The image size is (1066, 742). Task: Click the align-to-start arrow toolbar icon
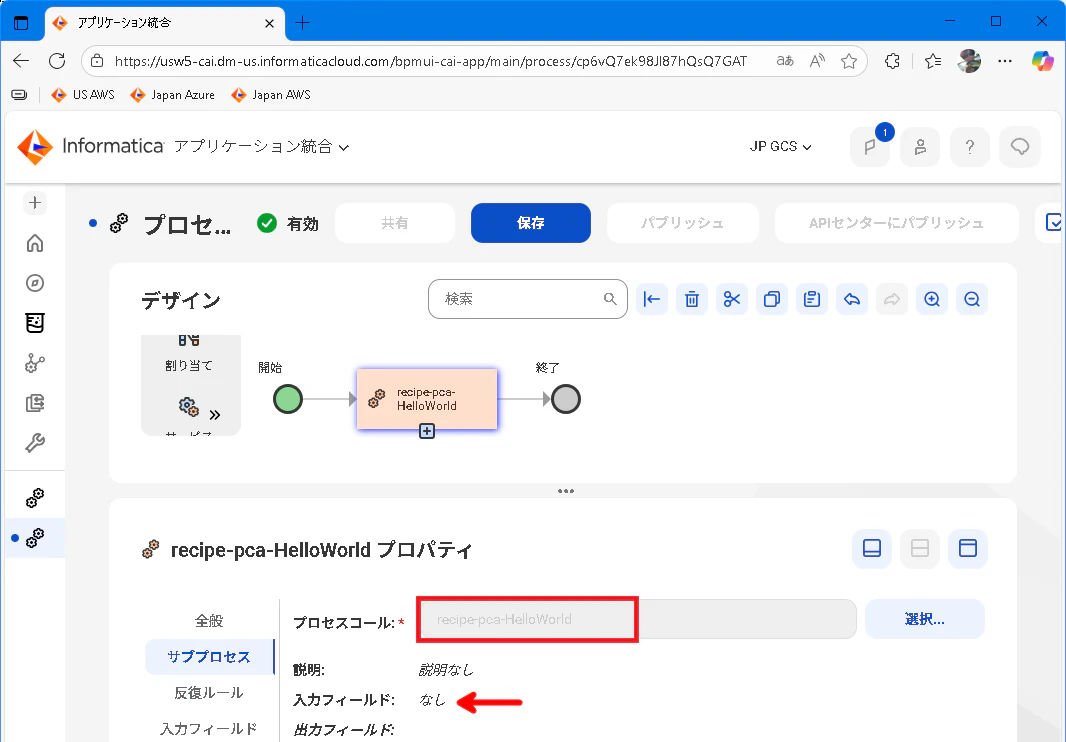pyautogui.click(x=651, y=299)
